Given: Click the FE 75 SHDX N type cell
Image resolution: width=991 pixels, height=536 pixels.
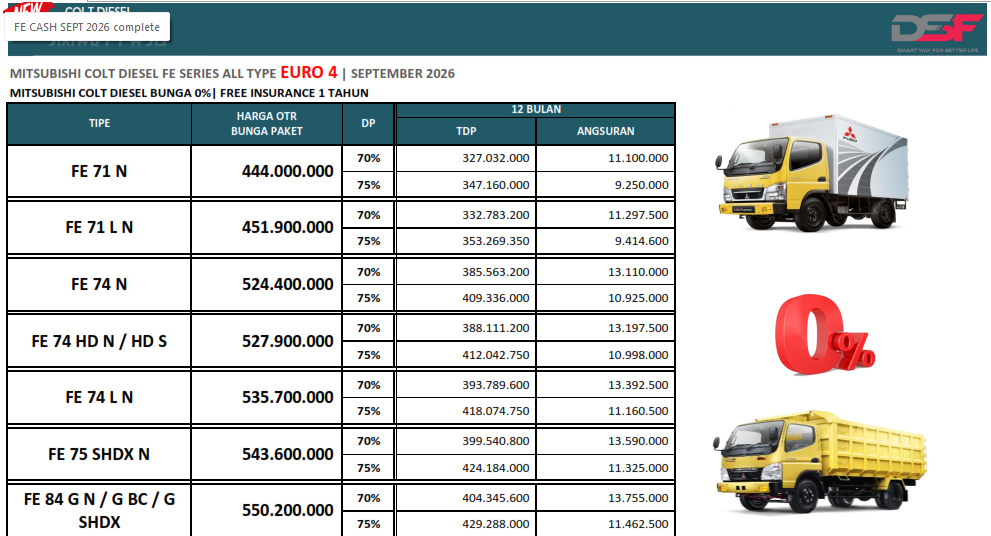Looking at the screenshot, I should pos(99,454).
